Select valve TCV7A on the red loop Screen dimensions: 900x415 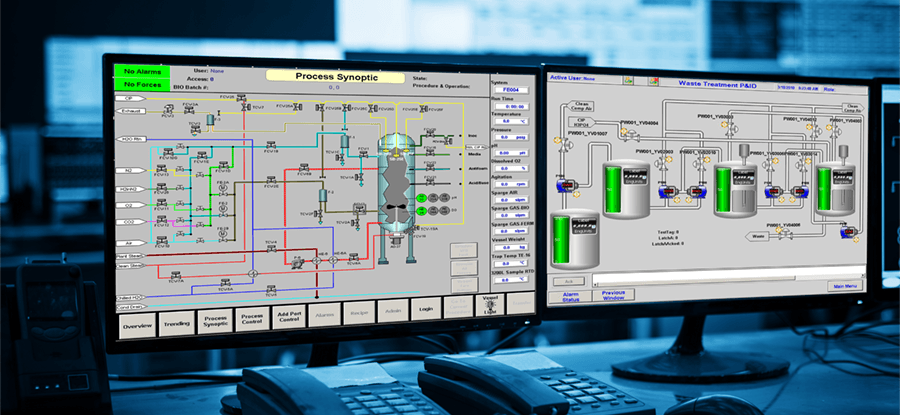[x=176, y=276]
